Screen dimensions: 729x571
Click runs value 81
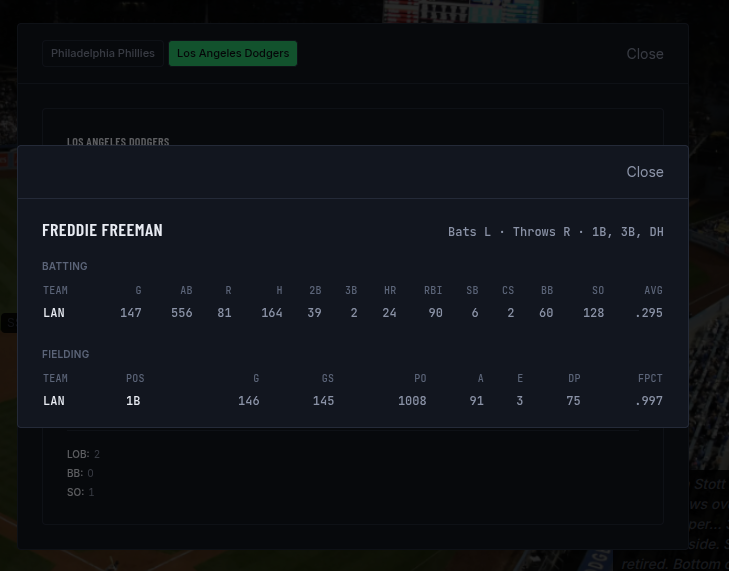[224, 313]
